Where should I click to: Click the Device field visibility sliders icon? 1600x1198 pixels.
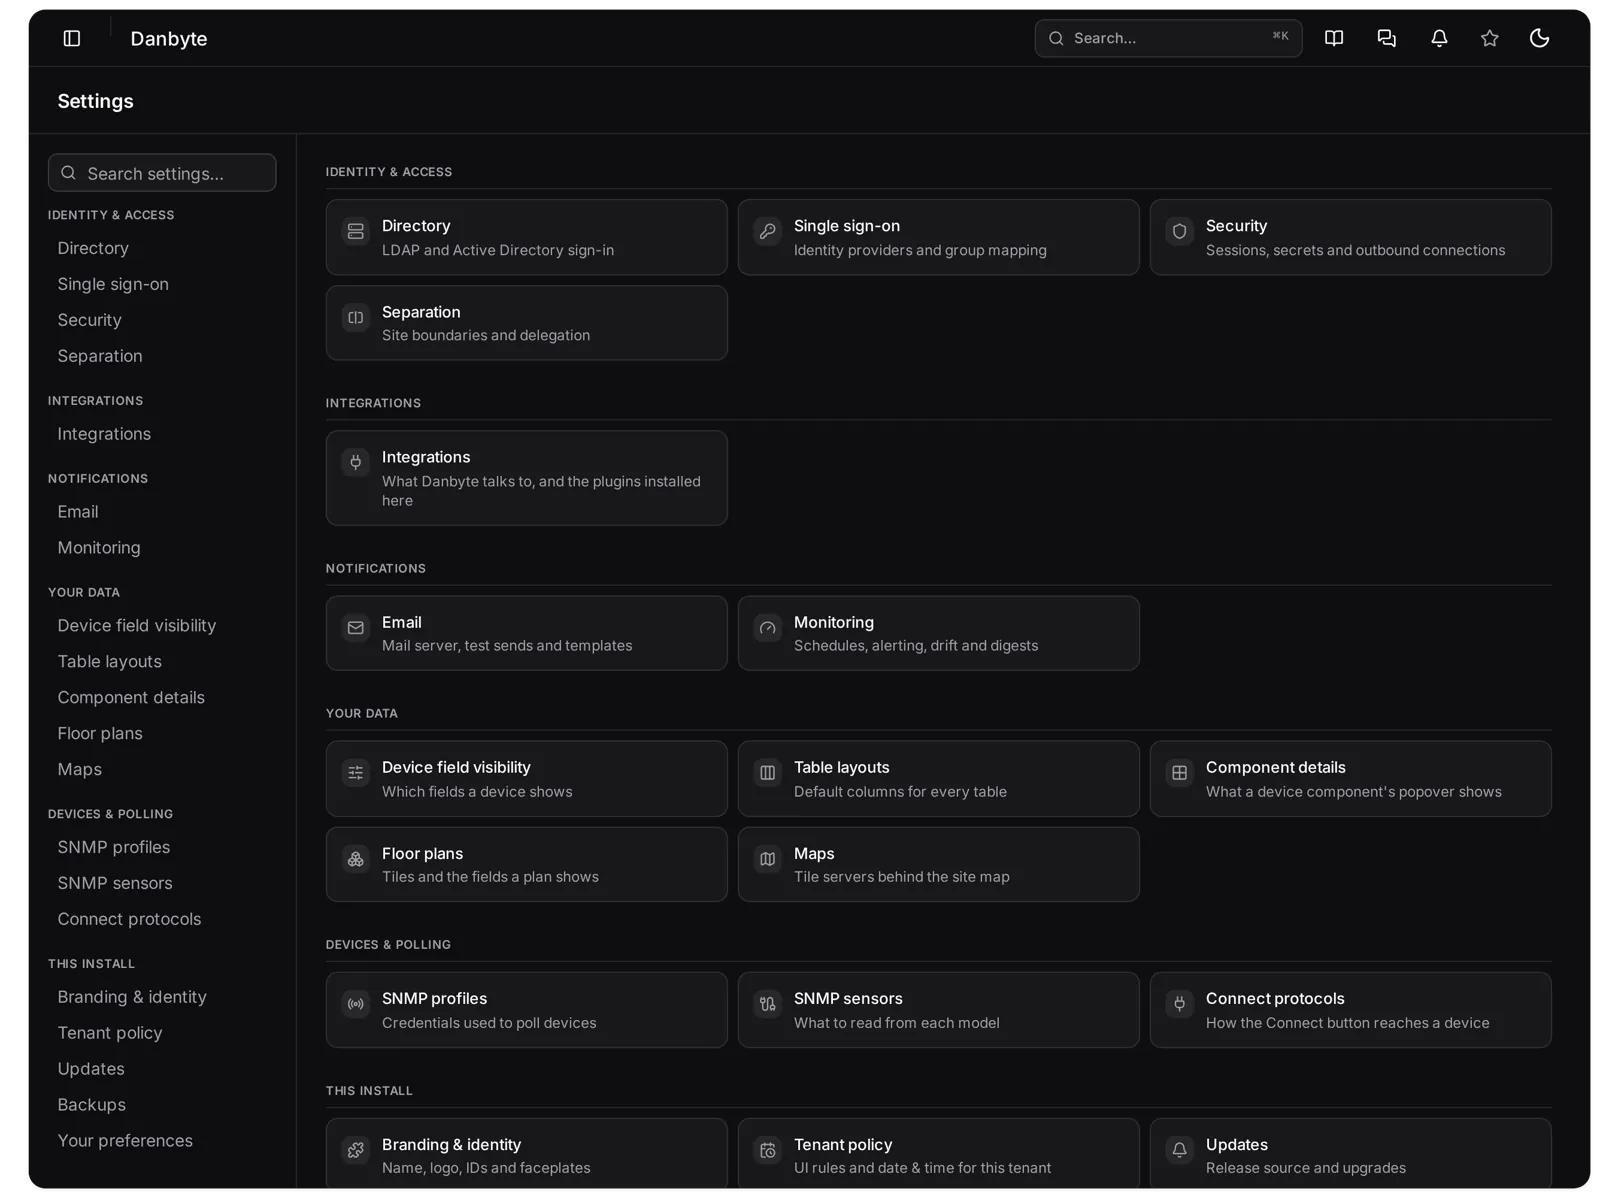point(355,773)
